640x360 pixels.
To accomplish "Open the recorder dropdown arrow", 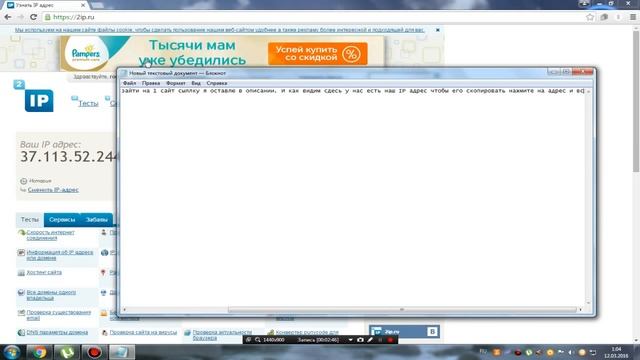I will click(x=350, y=340).
